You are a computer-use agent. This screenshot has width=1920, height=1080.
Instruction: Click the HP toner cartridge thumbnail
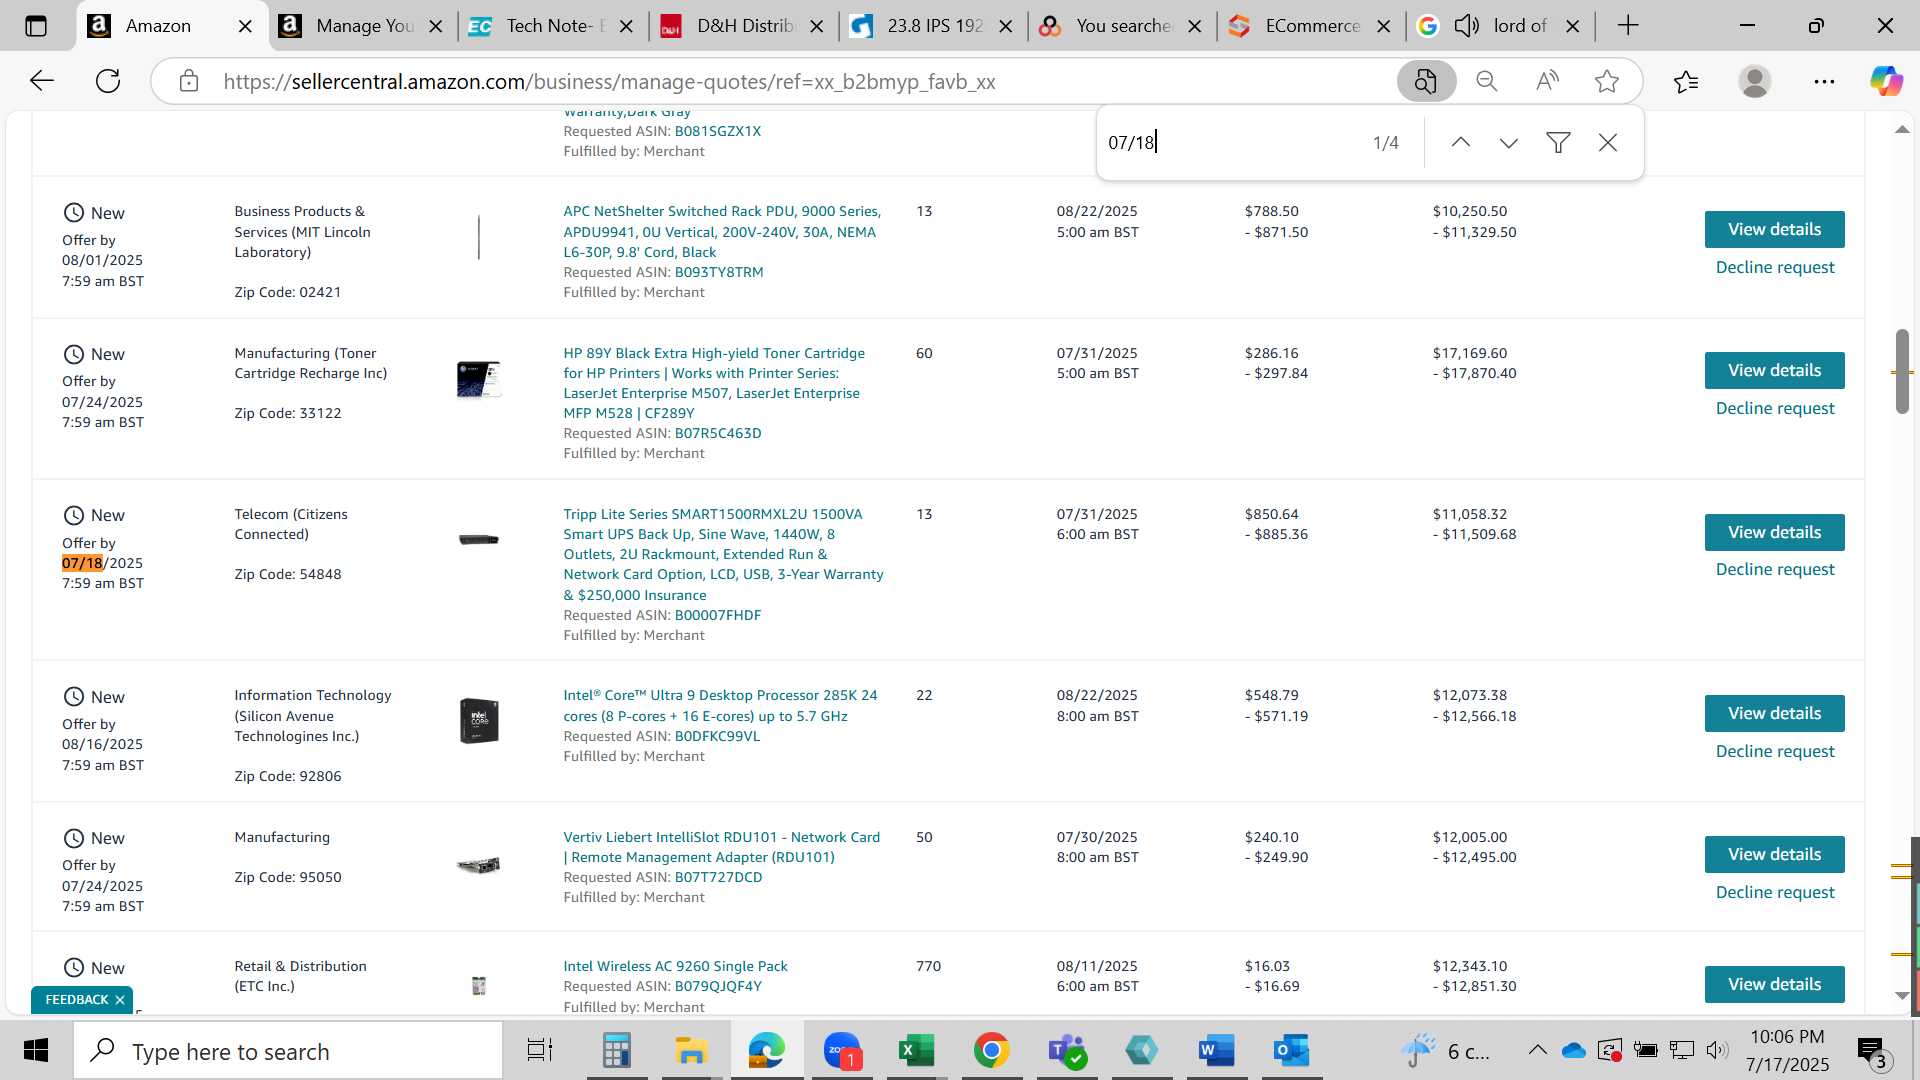pyautogui.click(x=478, y=380)
